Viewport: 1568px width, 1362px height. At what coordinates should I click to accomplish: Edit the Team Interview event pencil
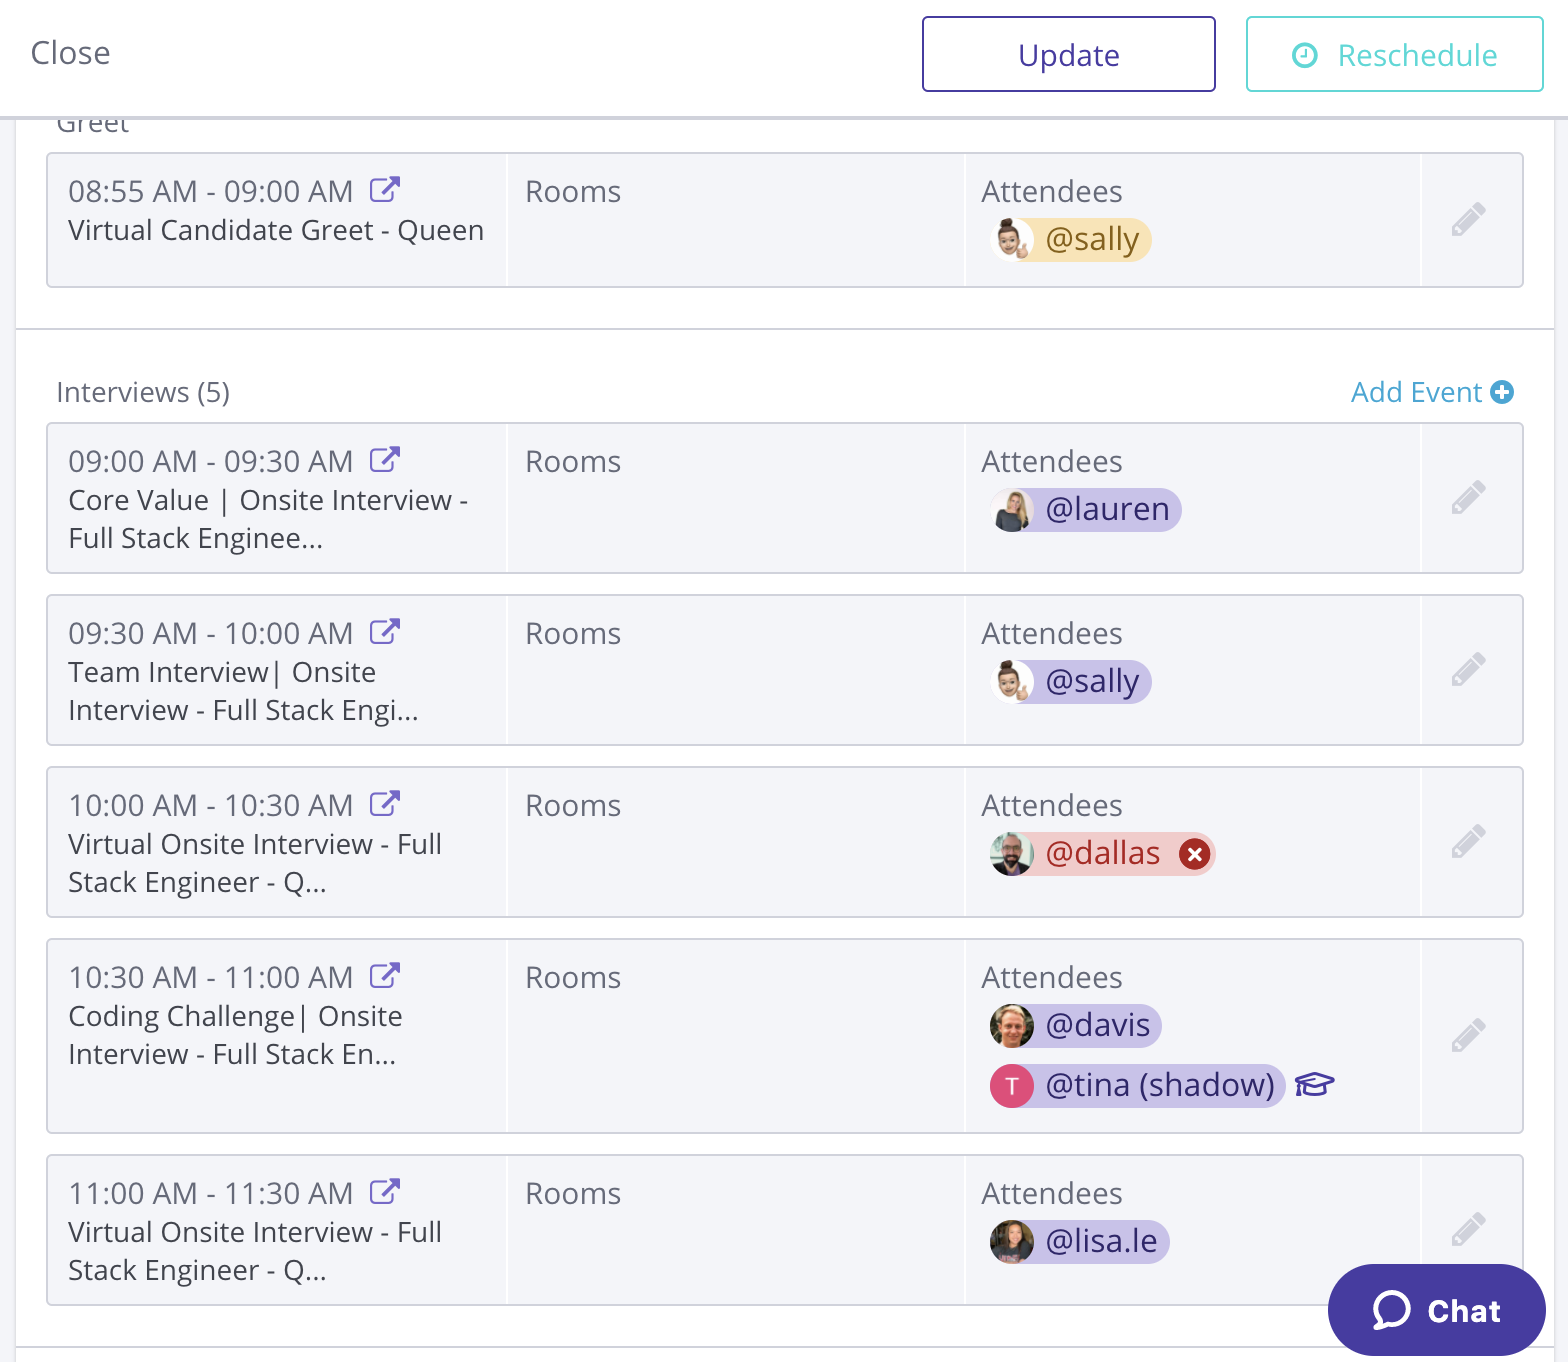pyautogui.click(x=1468, y=670)
